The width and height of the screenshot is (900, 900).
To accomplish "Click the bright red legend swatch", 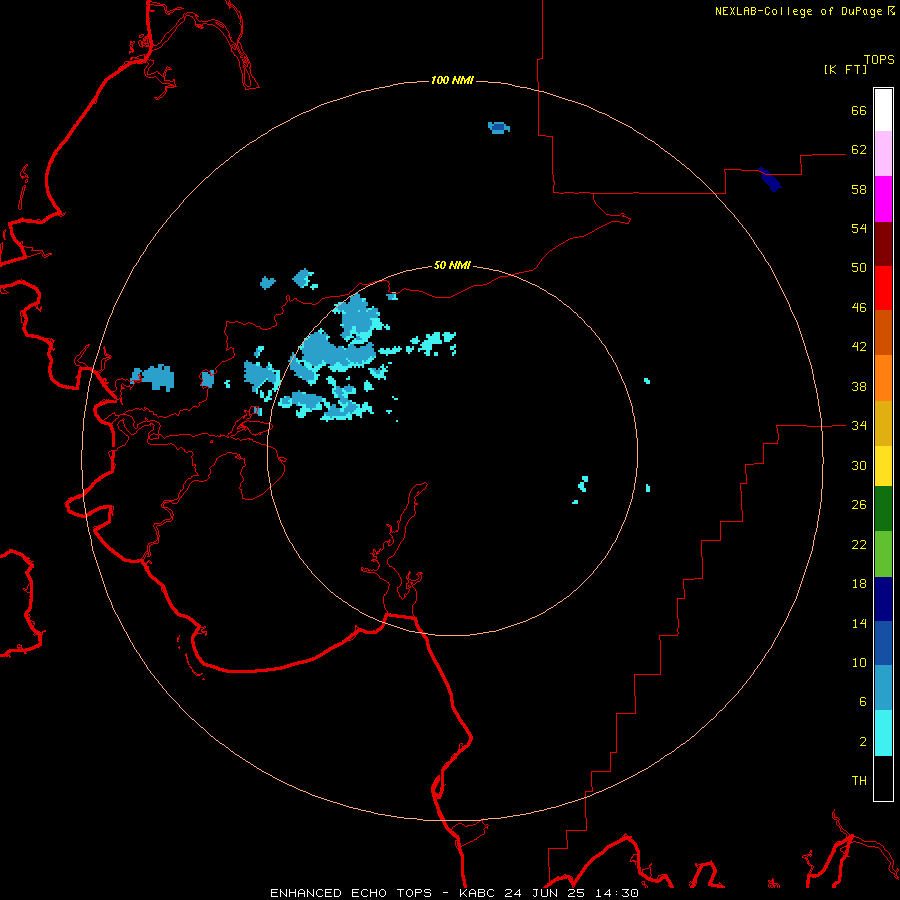I will tap(883, 288).
